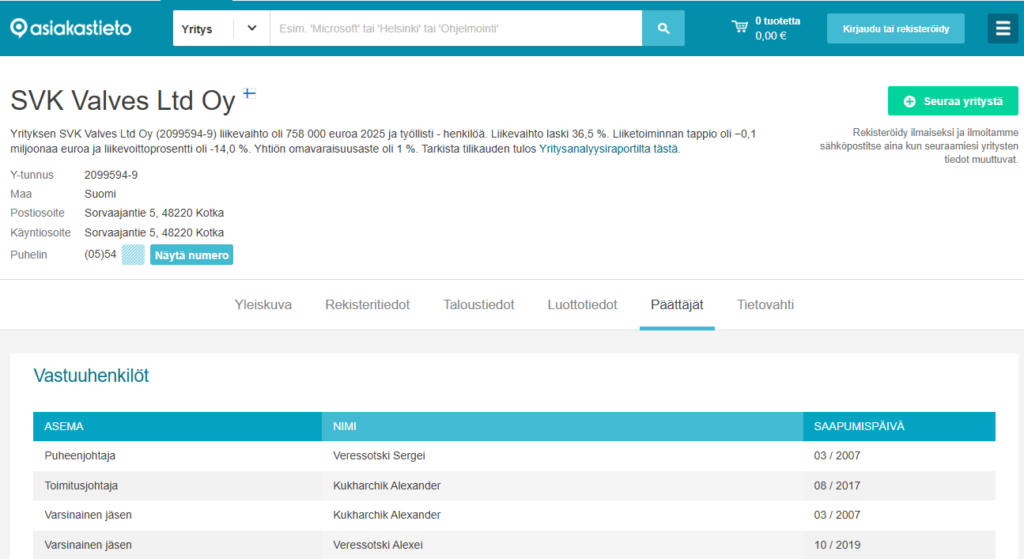The width and height of the screenshot is (1024, 559).
Task: Click Näytä numero button
Action: [x=191, y=255]
